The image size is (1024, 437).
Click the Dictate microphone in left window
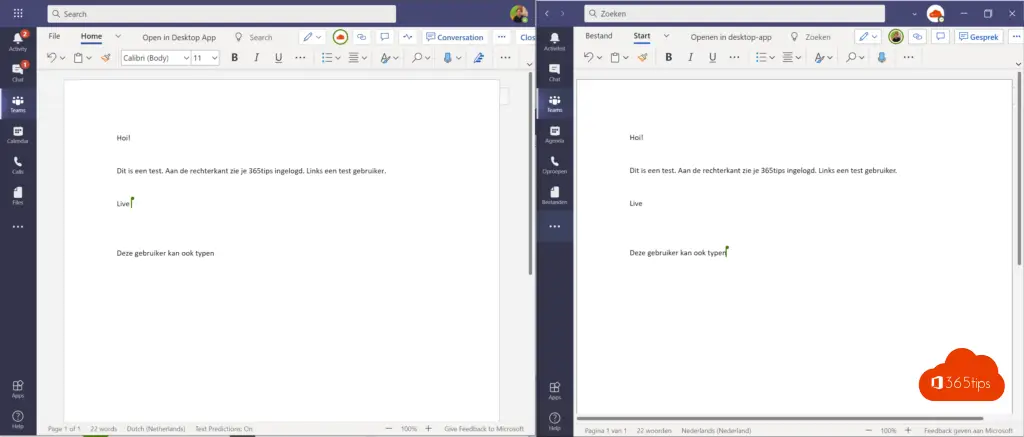[448, 58]
